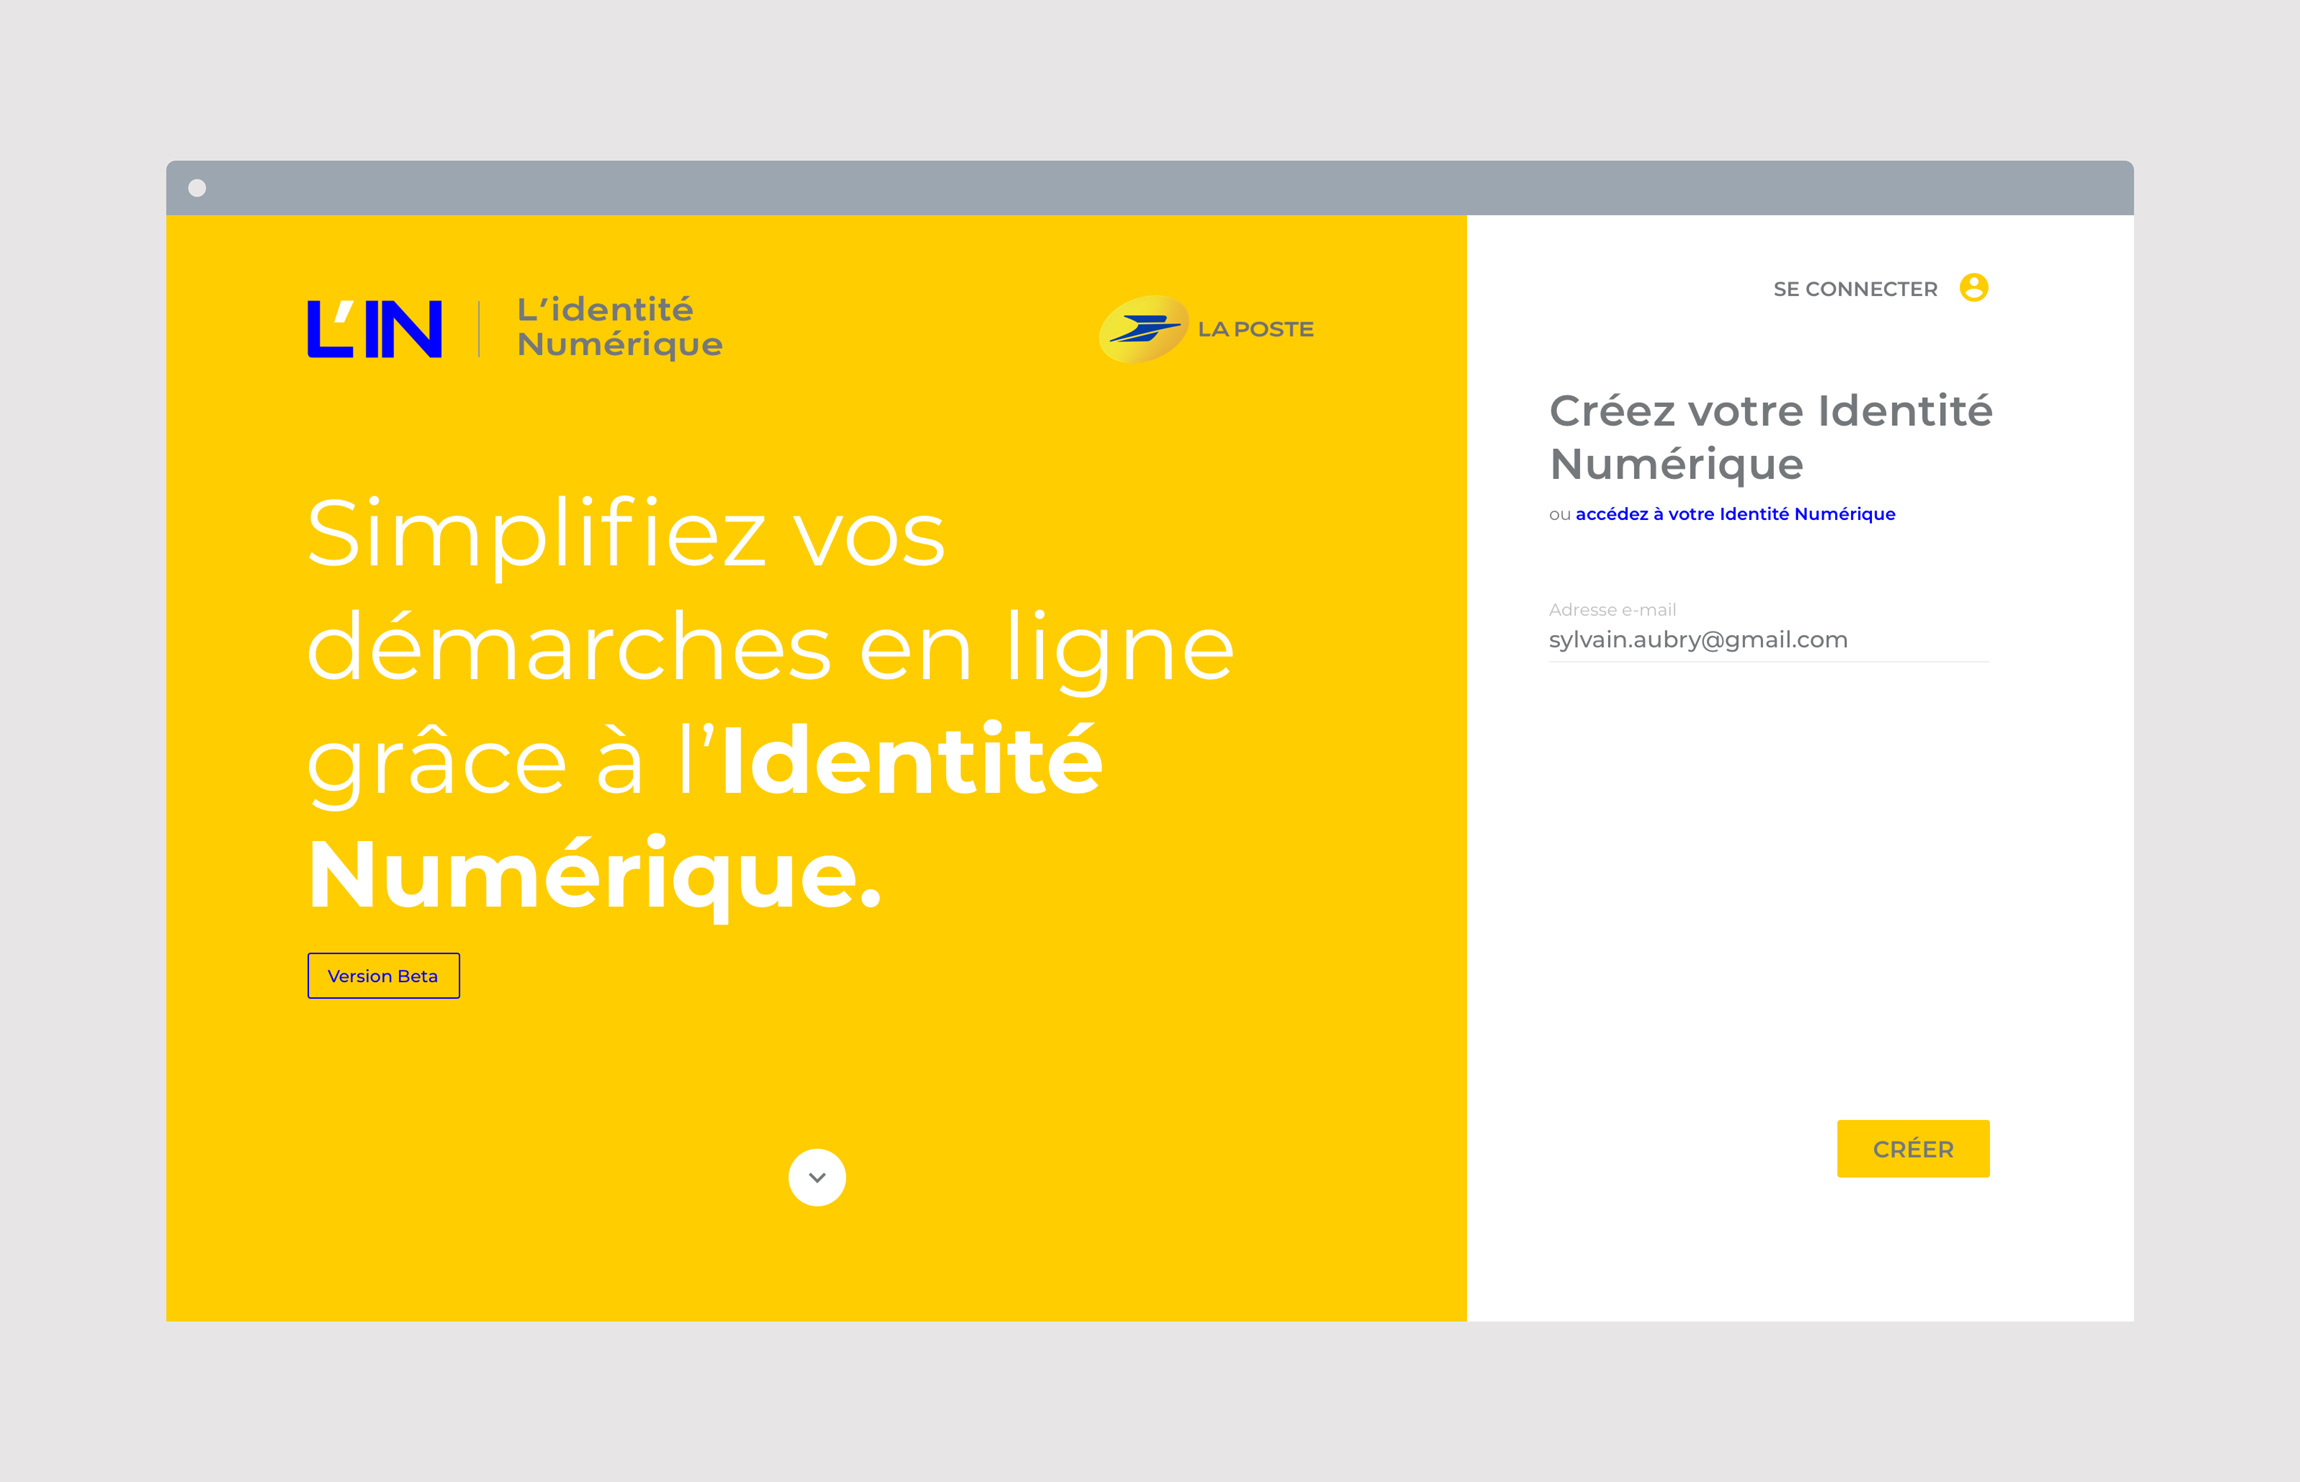
Task: Open the SE CONNECTER login link
Action: click(1854, 289)
